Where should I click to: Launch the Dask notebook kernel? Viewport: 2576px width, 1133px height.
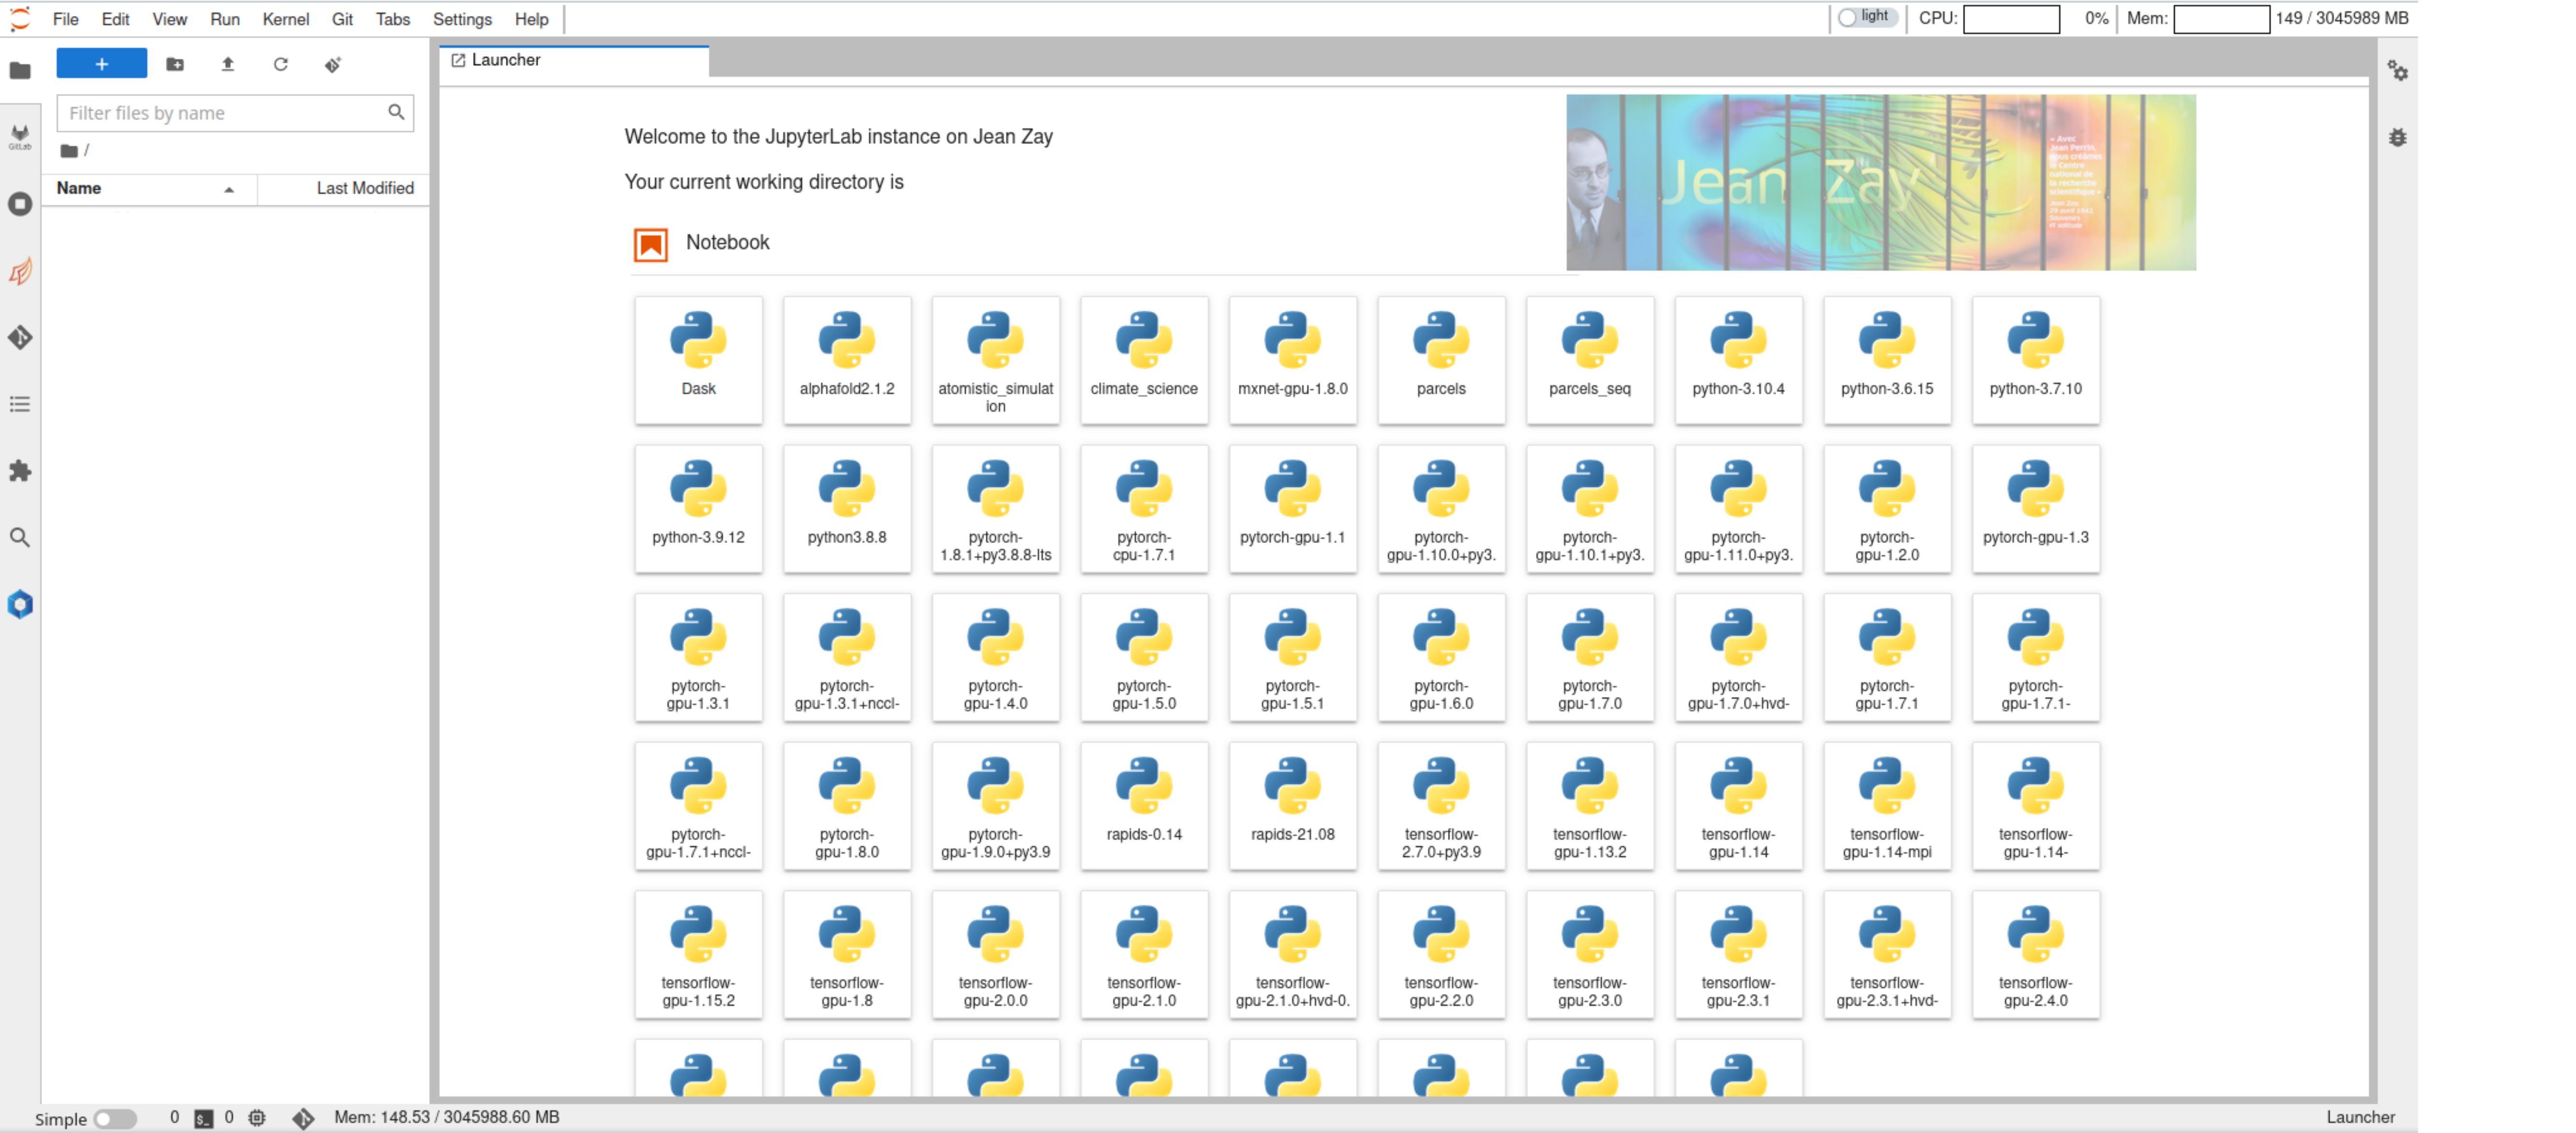point(698,360)
